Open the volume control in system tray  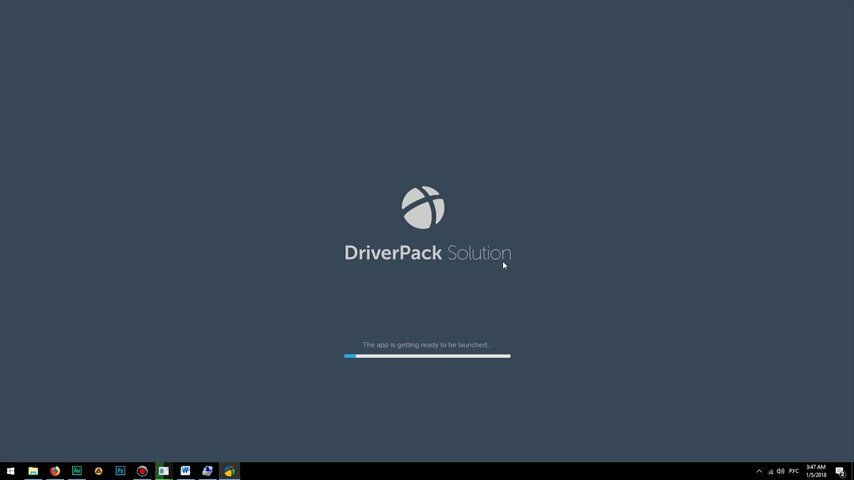780,471
